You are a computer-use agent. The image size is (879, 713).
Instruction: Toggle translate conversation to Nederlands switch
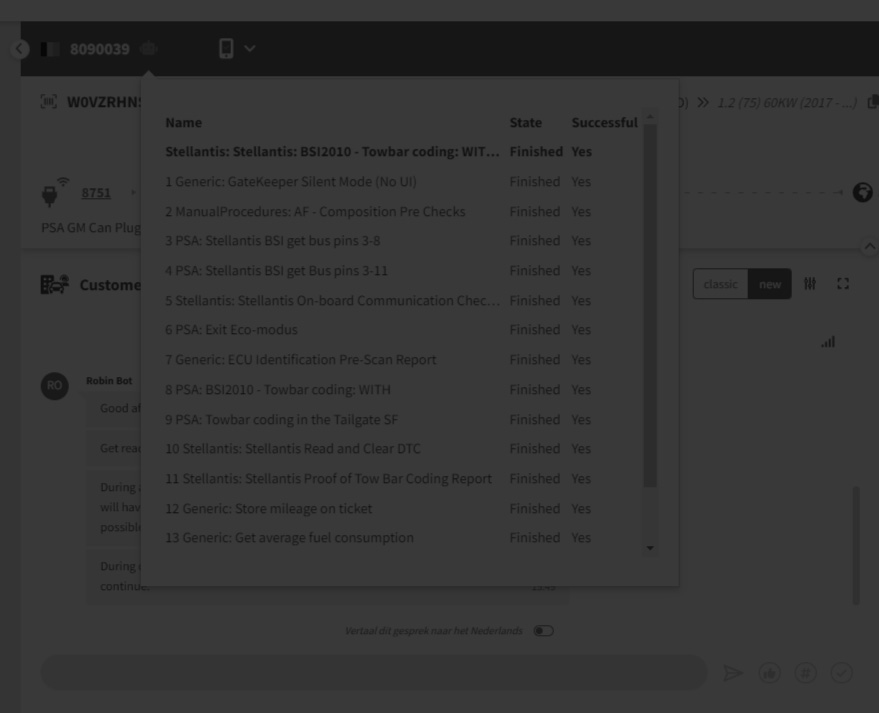coord(543,631)
